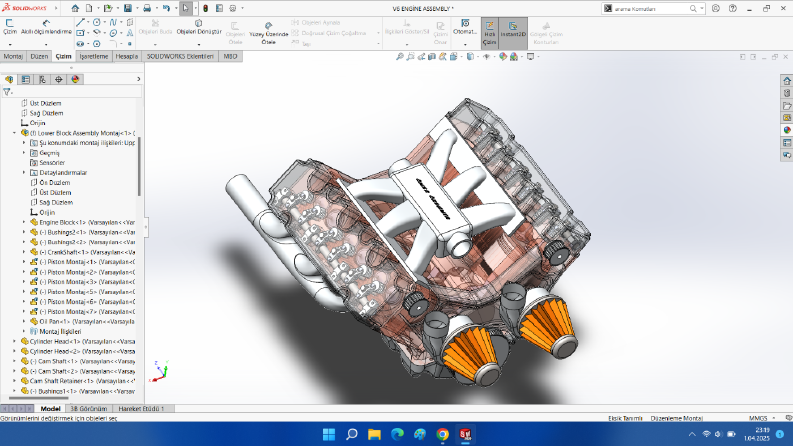Expand the Detaylandırmalar folder

click(x=24, y=172)
